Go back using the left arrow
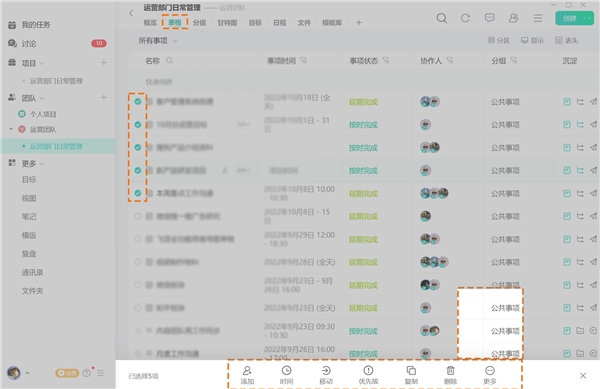This screenshot has width=600, height=389. click(131, 13)
